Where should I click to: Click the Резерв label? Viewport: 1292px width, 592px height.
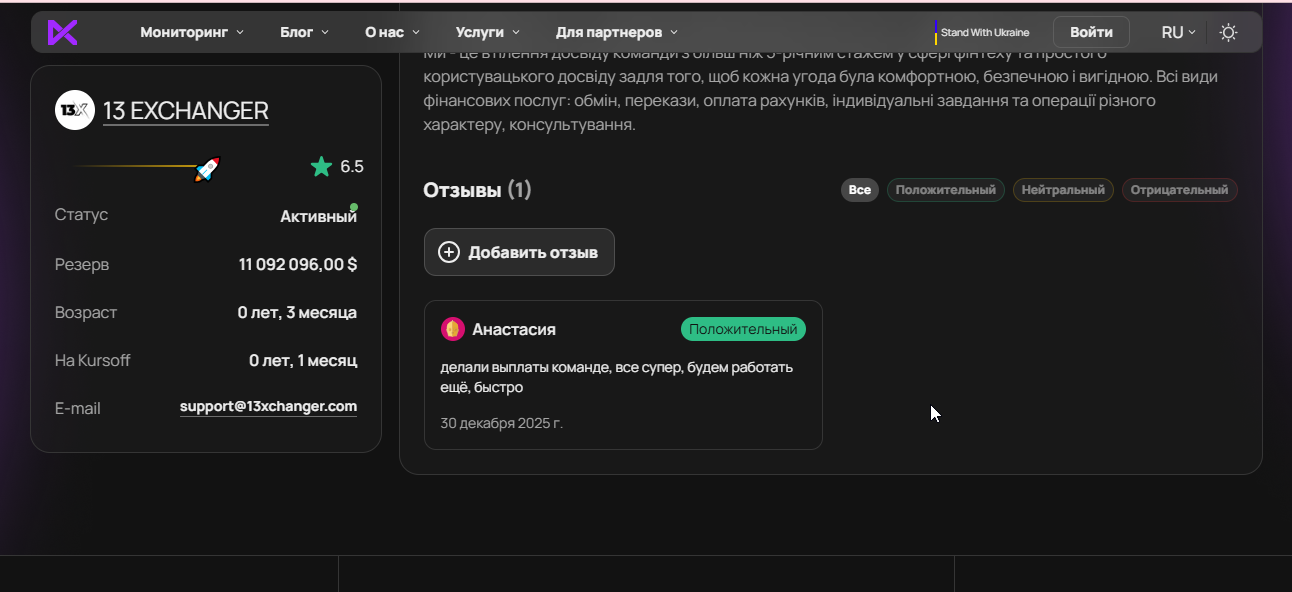click(82, 264)
